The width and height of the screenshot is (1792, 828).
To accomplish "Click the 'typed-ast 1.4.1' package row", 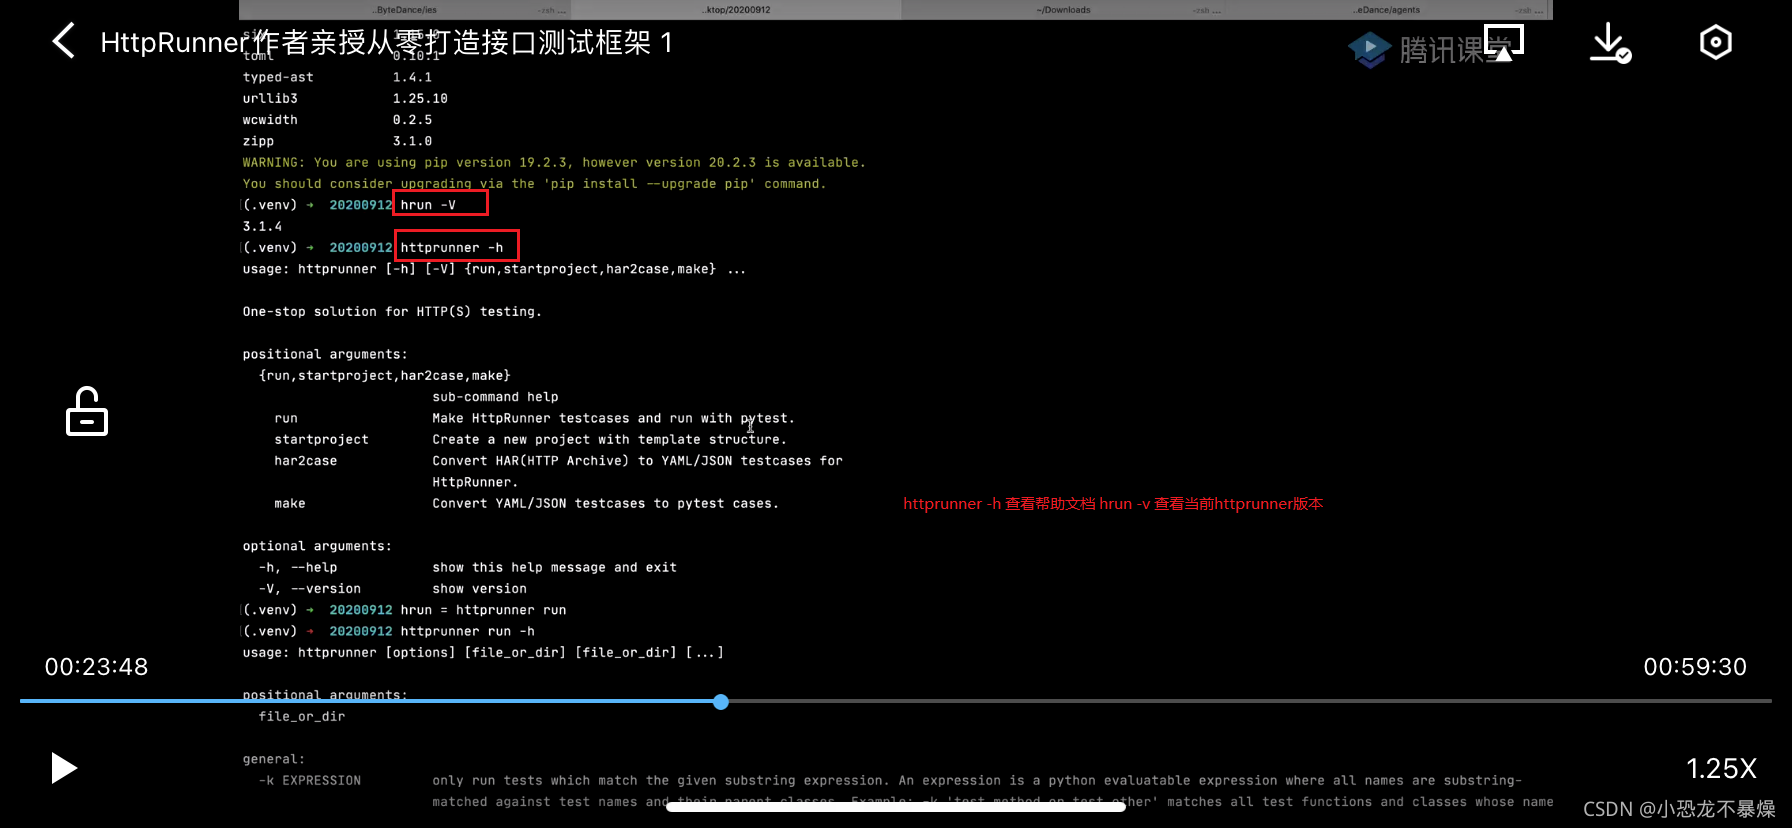I will click(x=337, y=77).
